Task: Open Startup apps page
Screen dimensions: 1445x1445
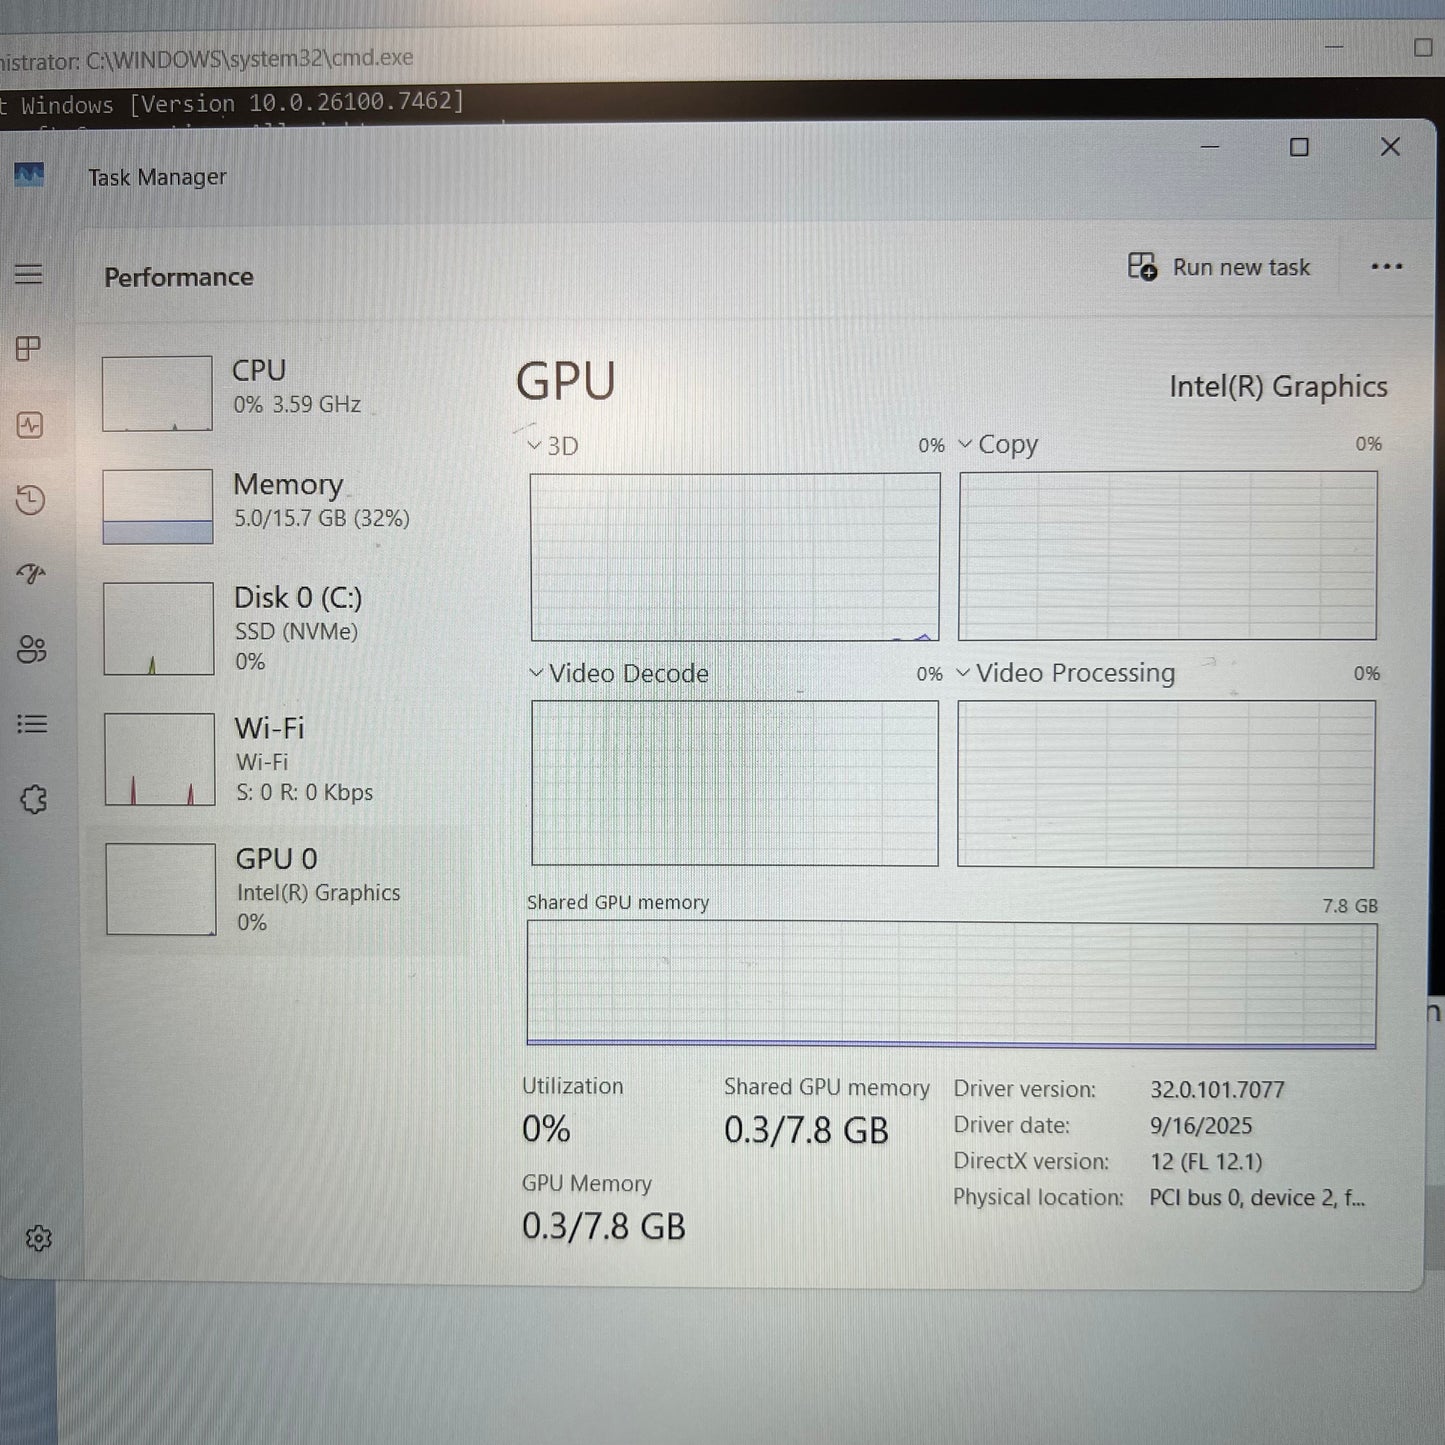Action: 30,575
